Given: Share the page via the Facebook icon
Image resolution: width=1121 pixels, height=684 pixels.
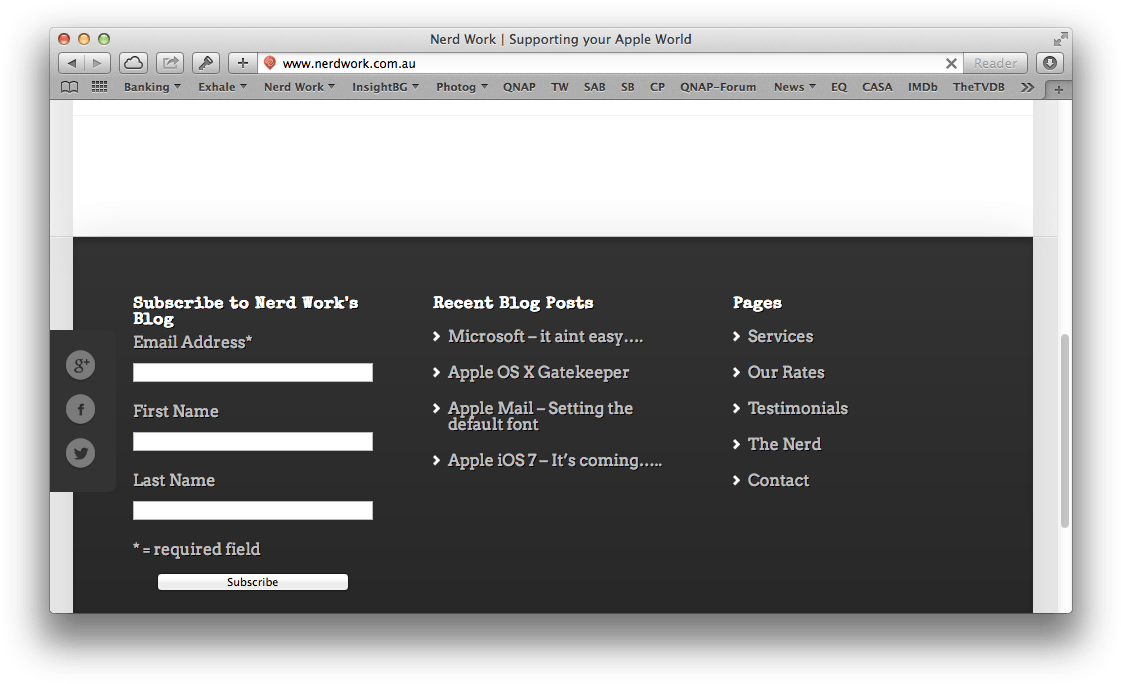Looking at the screenshot, I should click(x=80, y=409).
